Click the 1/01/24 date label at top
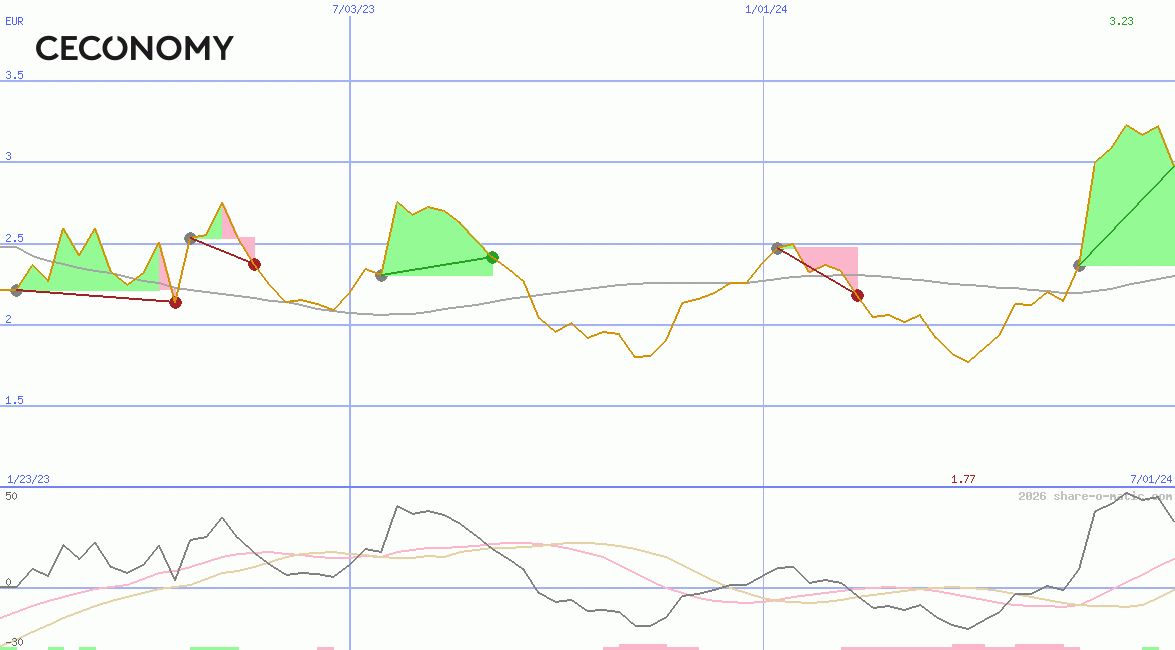Screen dimensions: 1175x650 [x=765, y=8]
